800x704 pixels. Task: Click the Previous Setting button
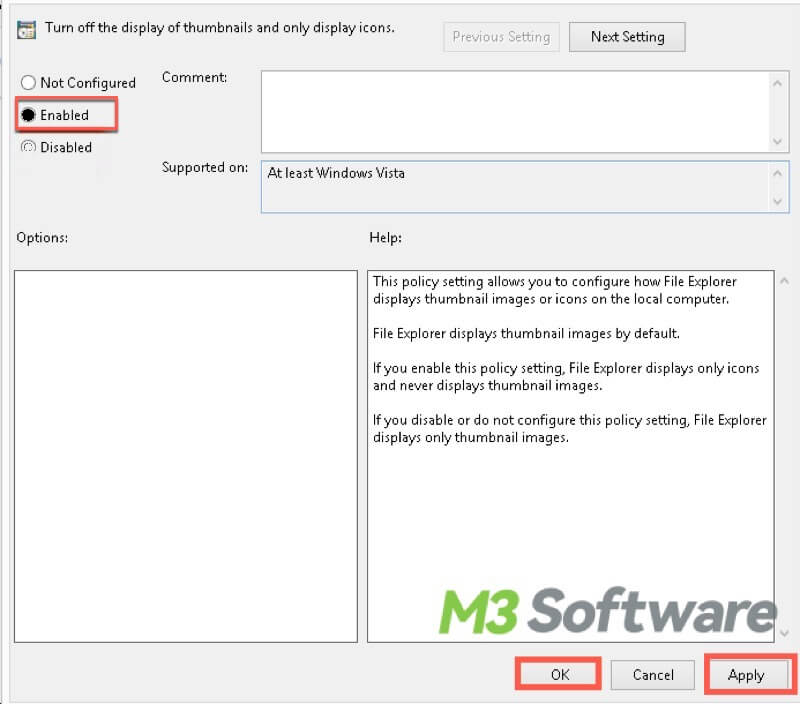pos(501,37)
